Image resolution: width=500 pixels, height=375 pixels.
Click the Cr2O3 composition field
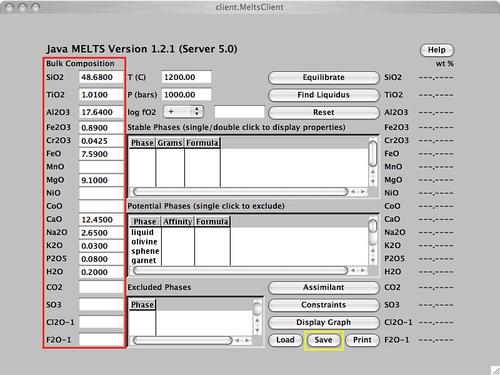(101, 141)
